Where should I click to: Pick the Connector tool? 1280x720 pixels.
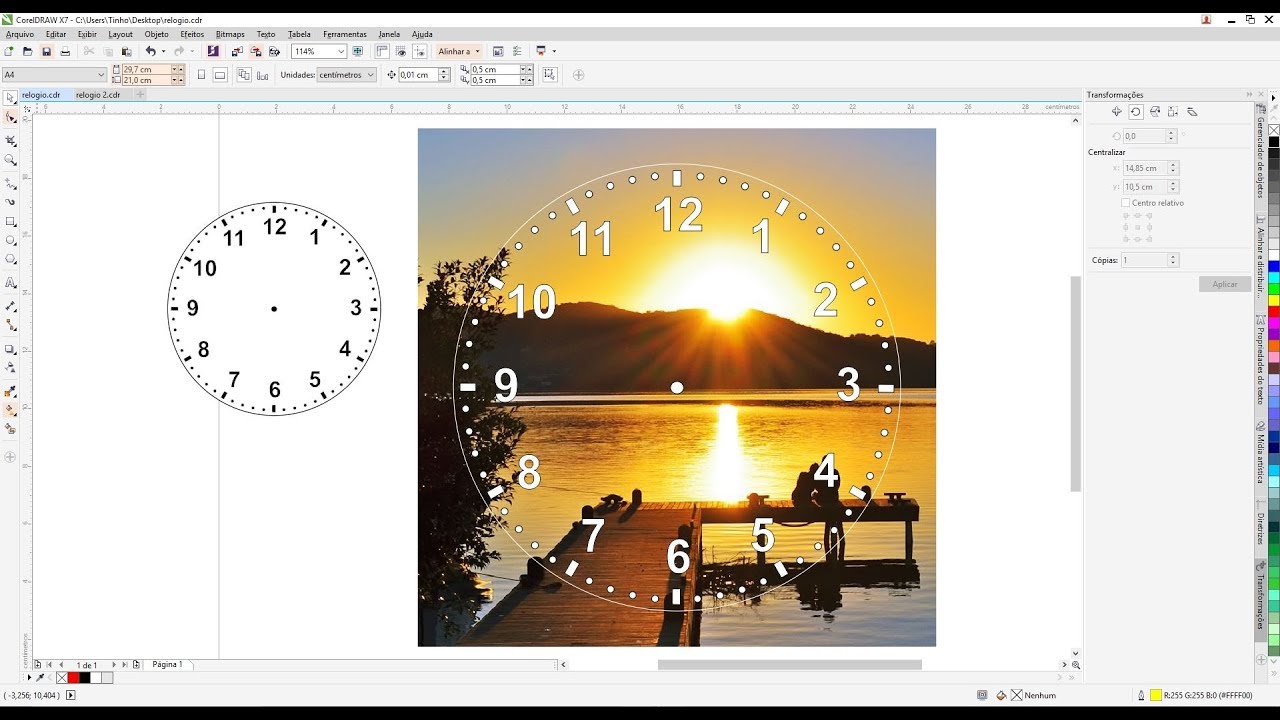click(11, 326)
